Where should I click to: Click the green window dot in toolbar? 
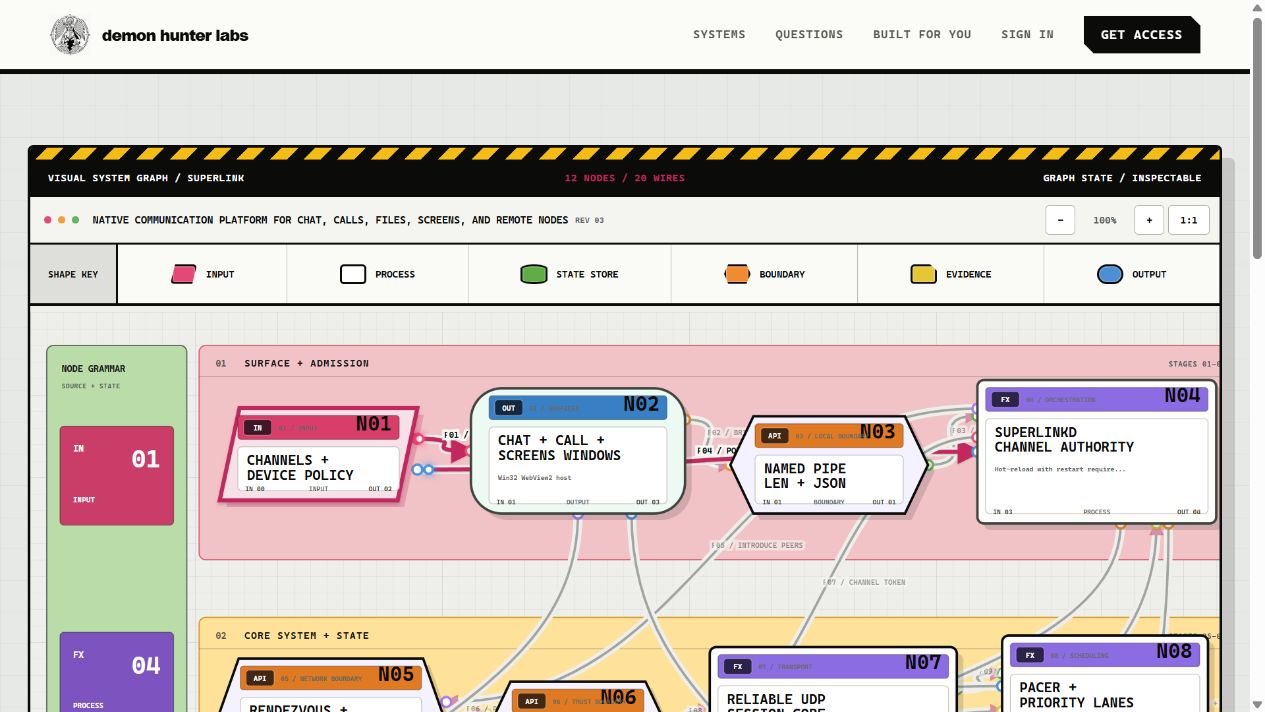click(75, 220)
